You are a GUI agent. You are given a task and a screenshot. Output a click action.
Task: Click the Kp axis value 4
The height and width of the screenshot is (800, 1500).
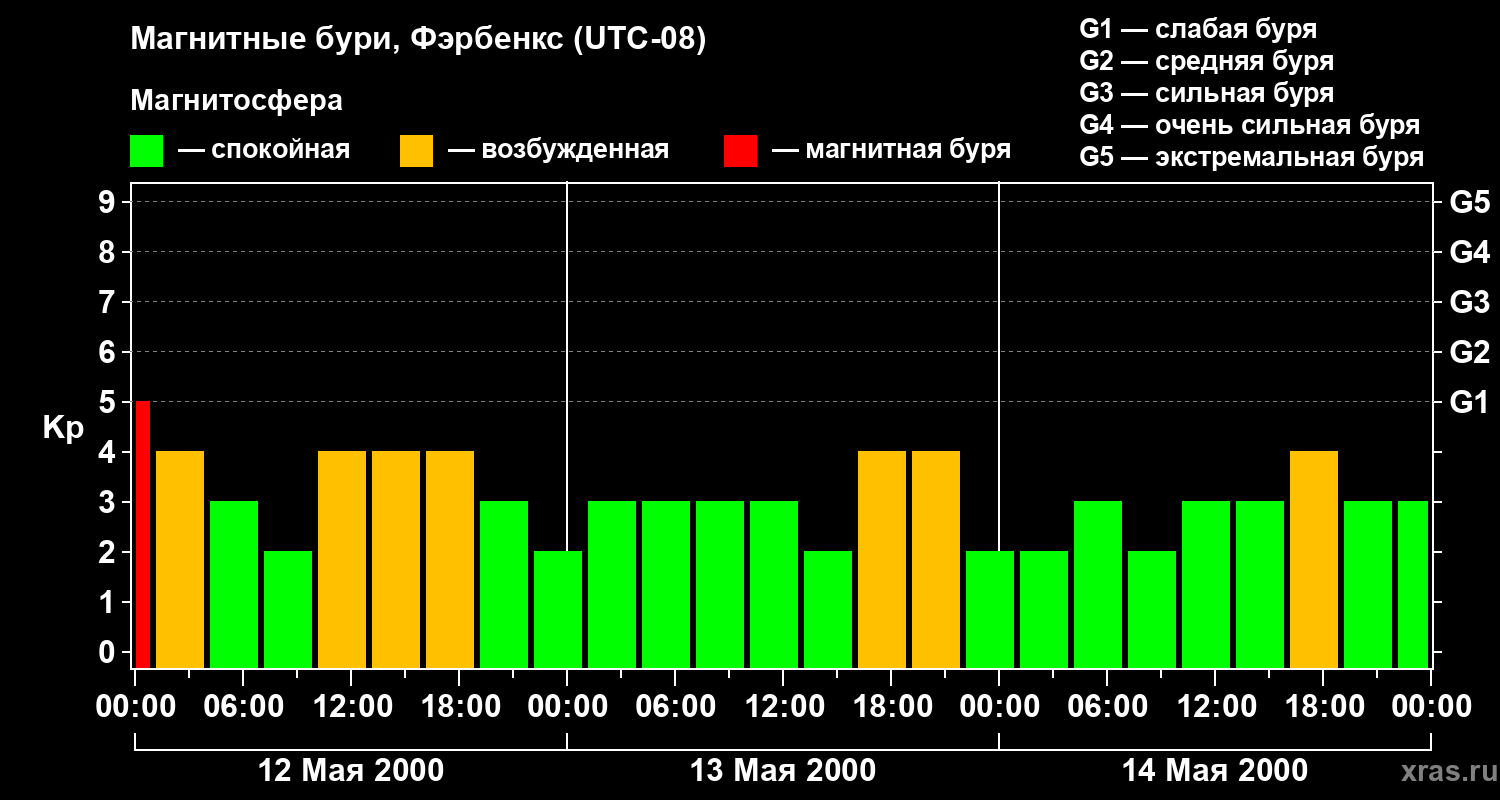[109, 453]
